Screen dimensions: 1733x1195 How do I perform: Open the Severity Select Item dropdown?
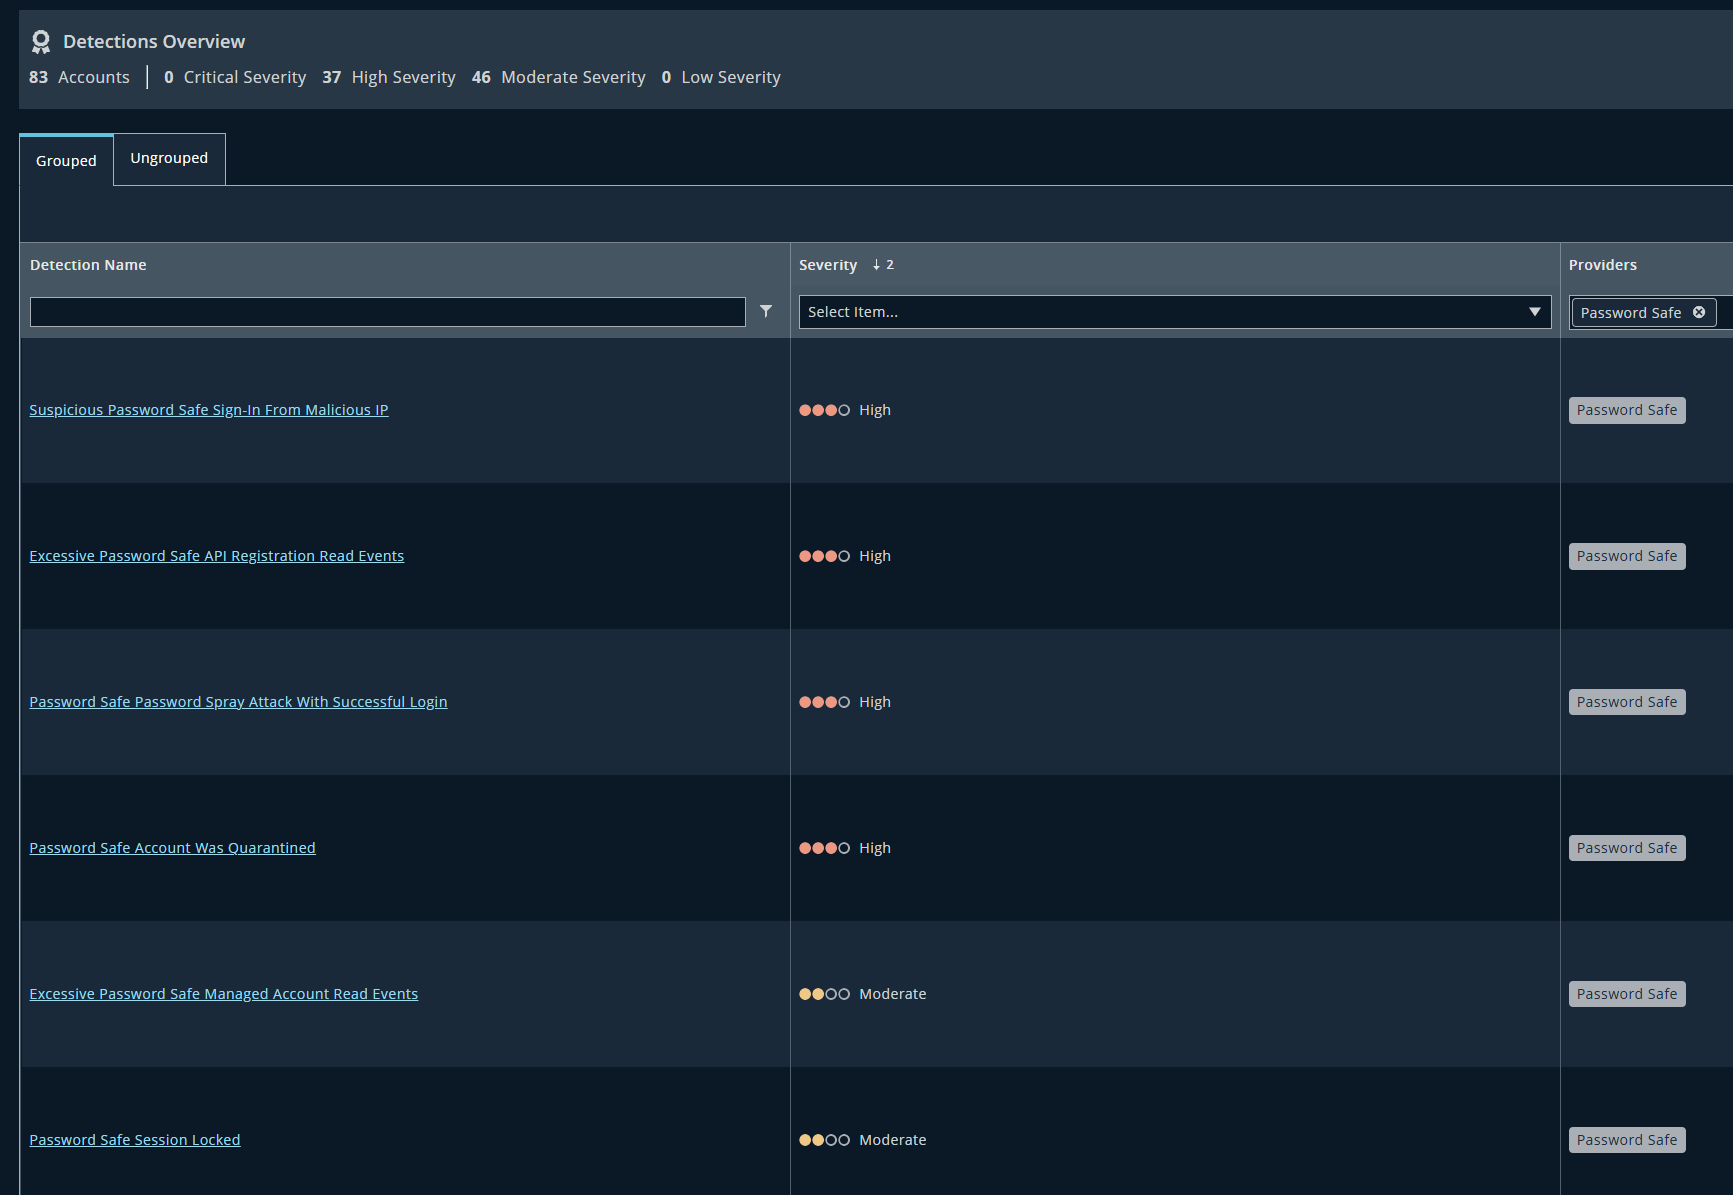point(1160,312)
